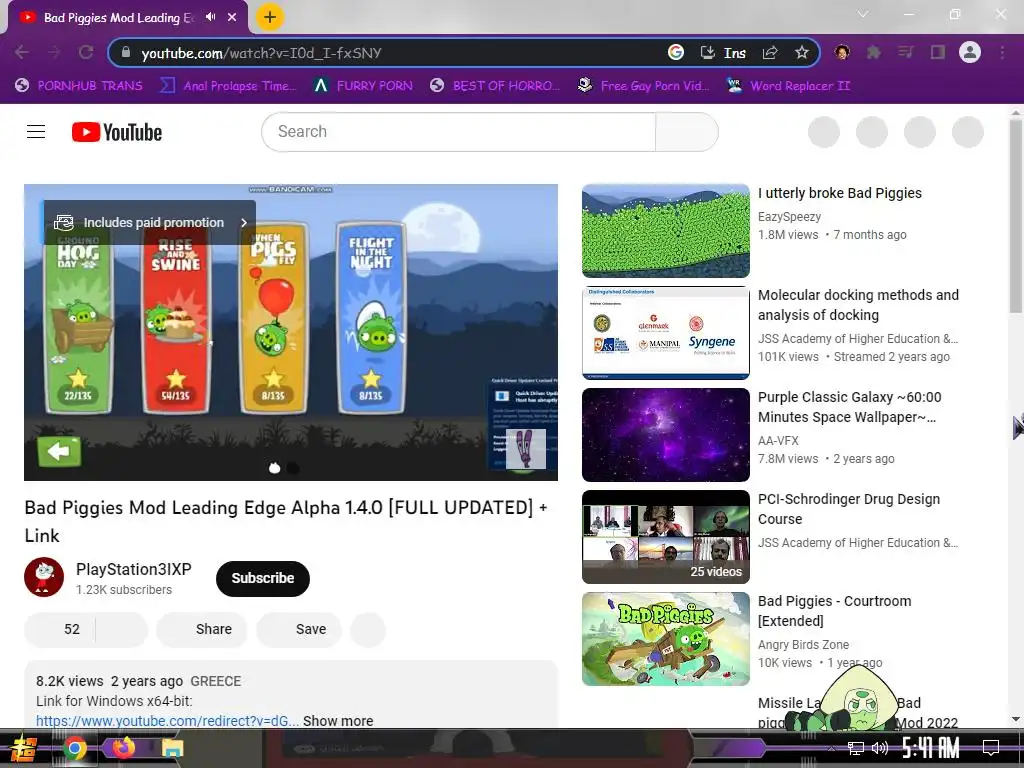Click the green back arrow in video
The width and height of the screenshot is (1024, 768).
59,451
